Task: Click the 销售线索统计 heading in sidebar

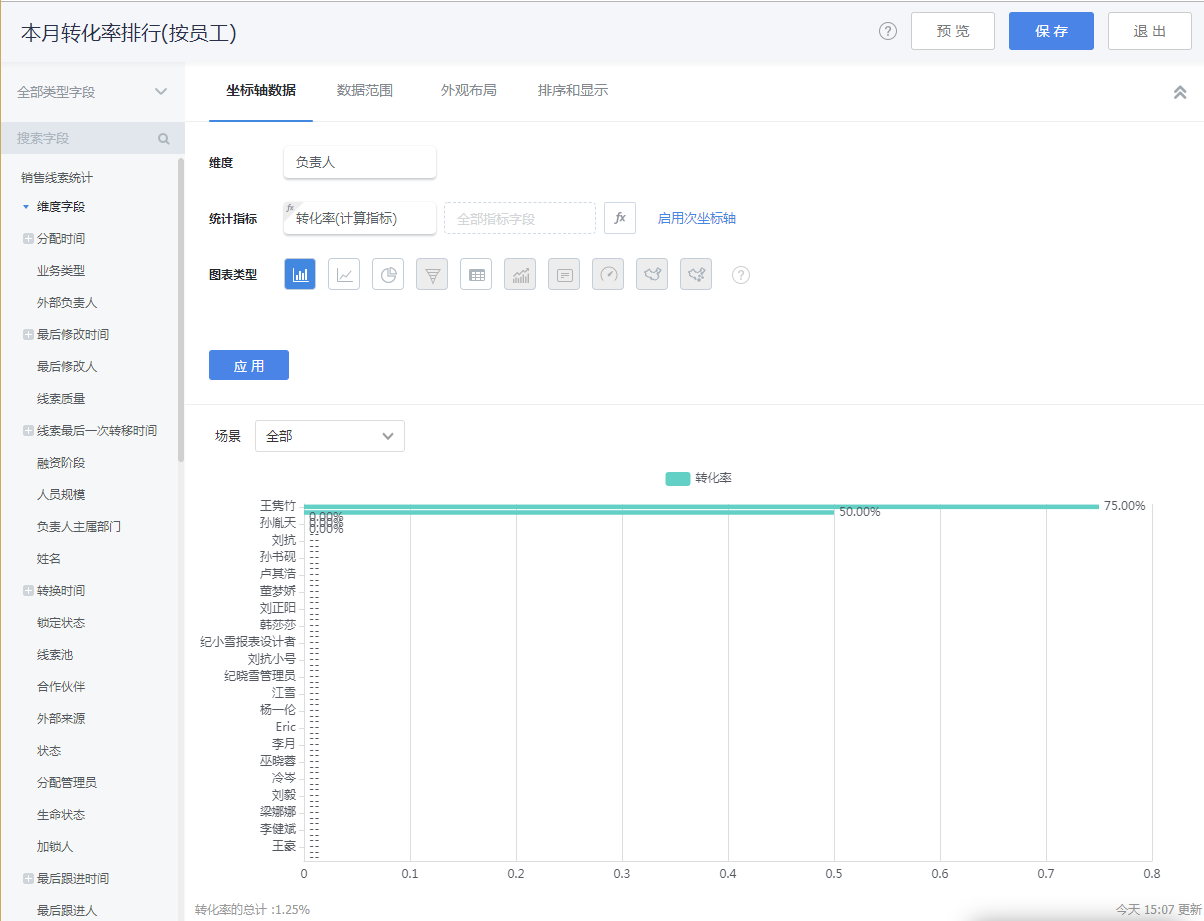Action: tap(57, 177)
